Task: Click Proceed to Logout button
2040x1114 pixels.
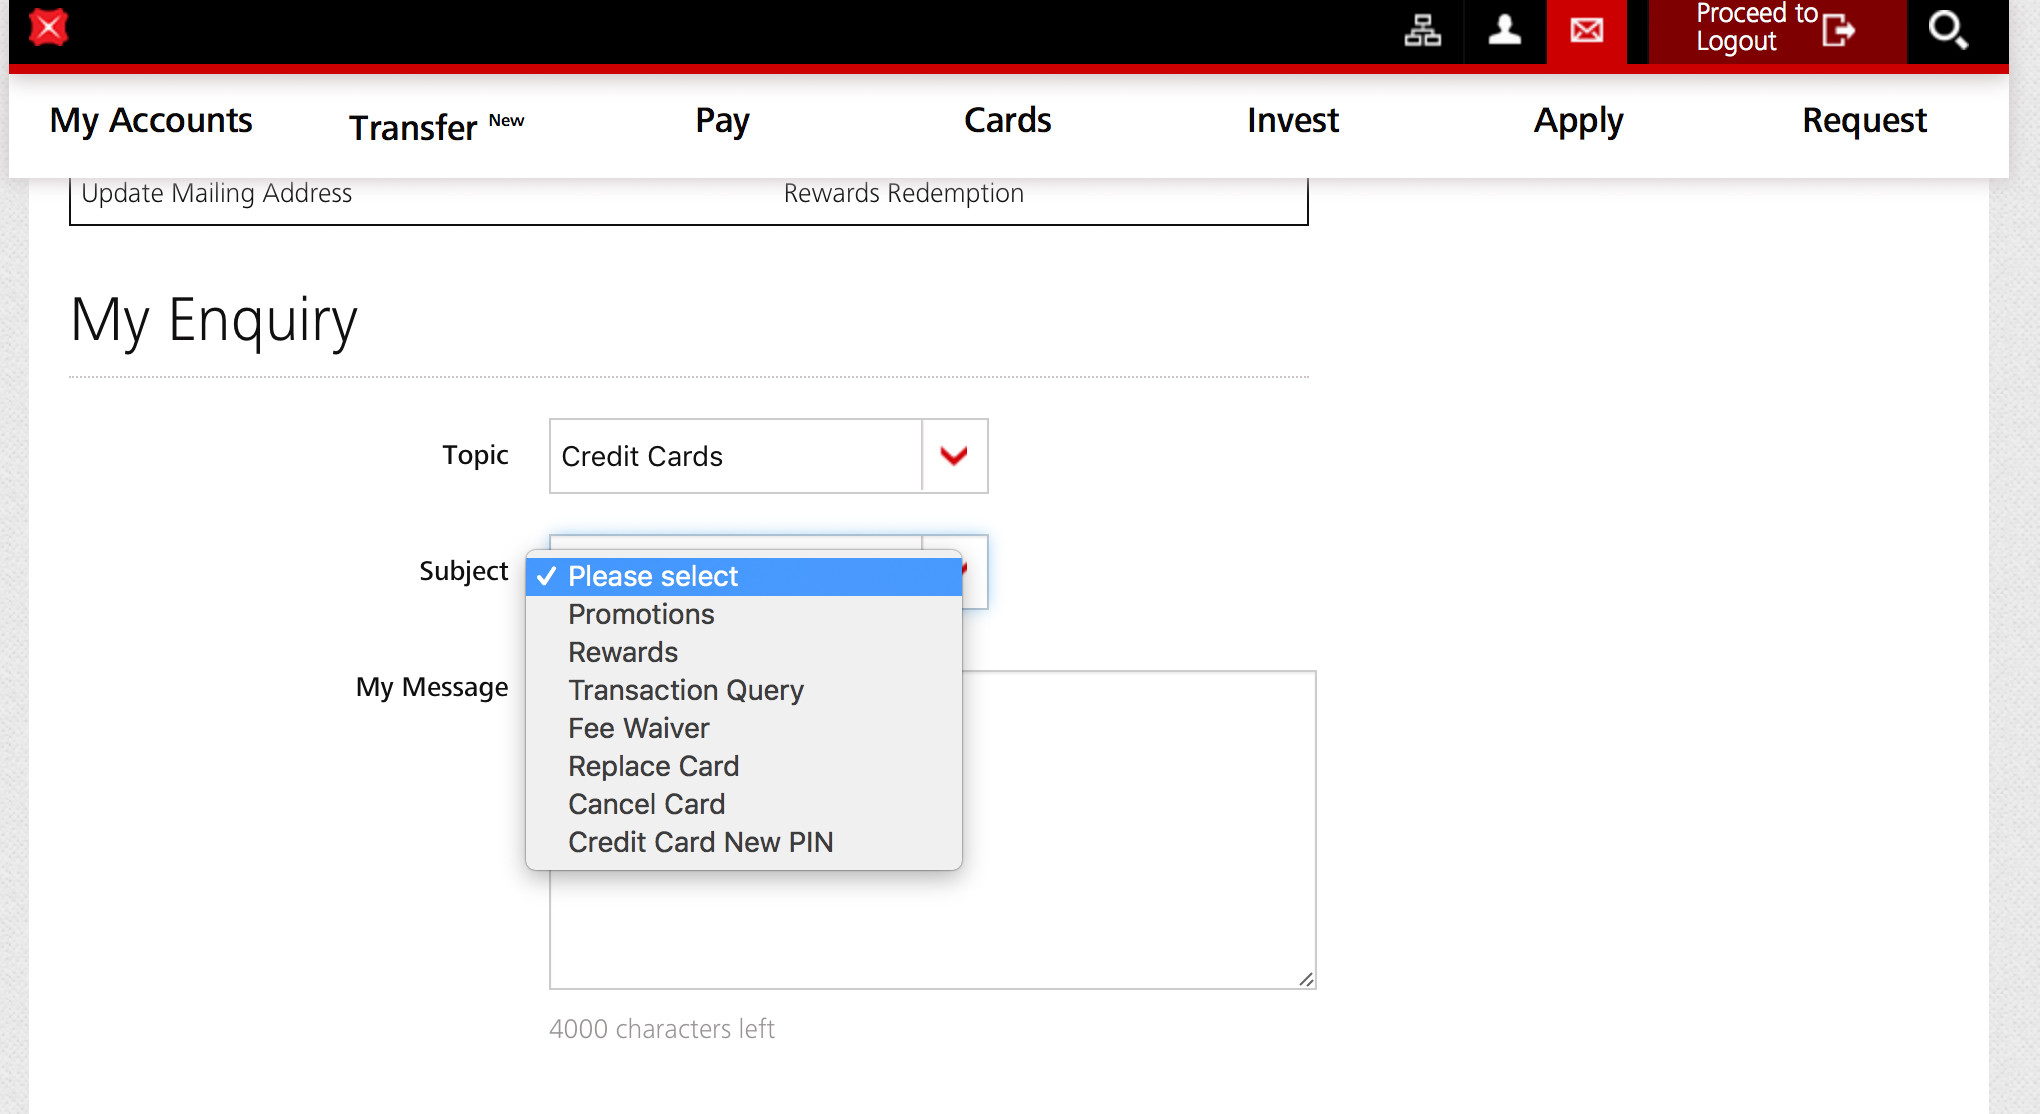Action: coord(1777,31)
